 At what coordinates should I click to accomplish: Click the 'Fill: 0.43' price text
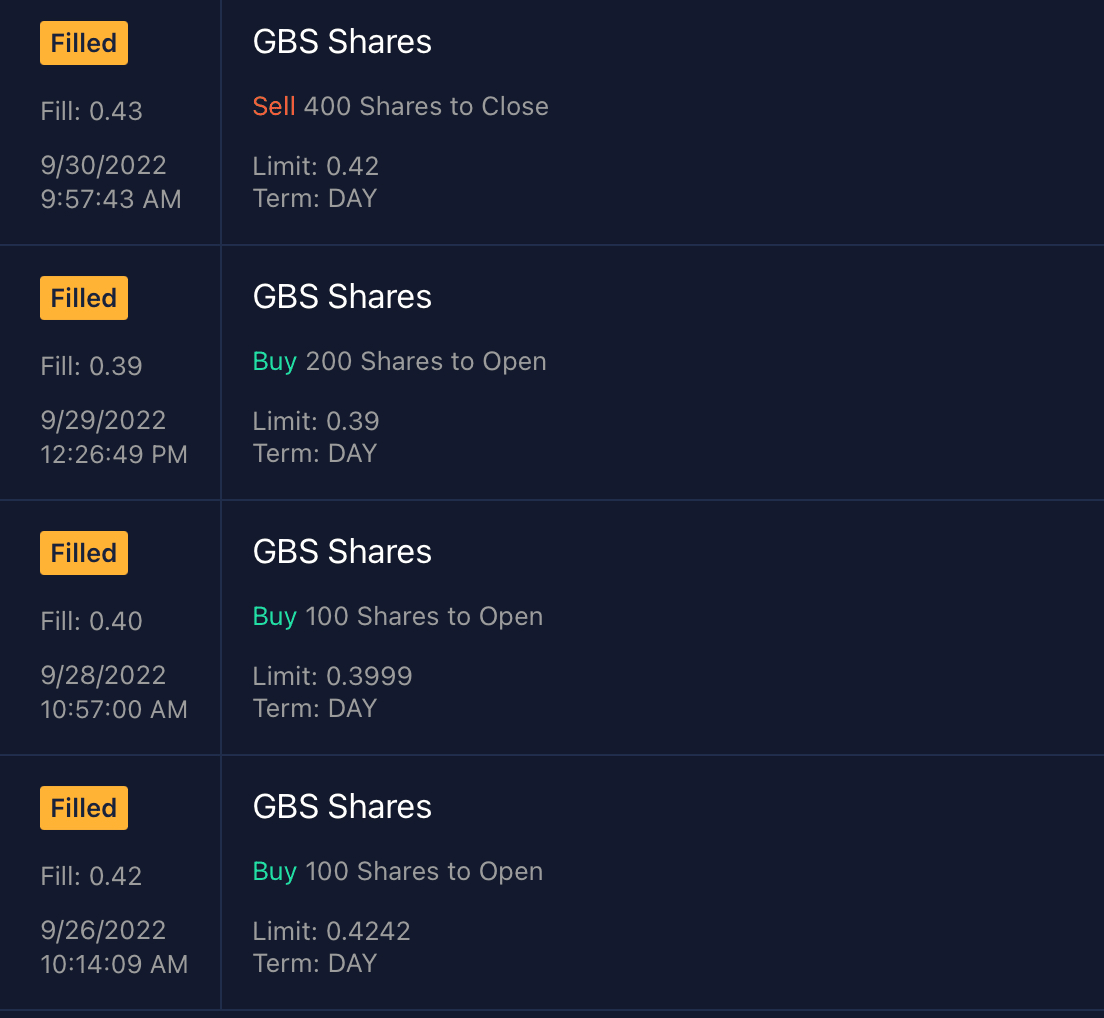tap(92, 111)
